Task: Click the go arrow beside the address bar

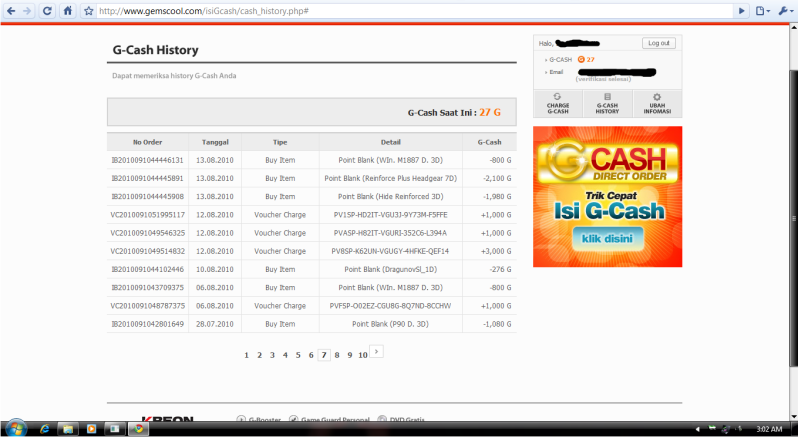Action: 742,11
